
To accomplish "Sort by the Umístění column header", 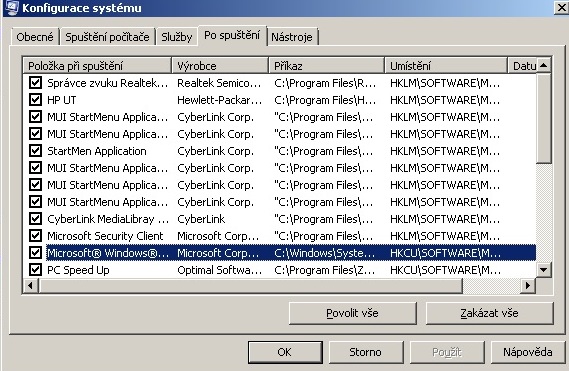I will click(x=446, y=66).
